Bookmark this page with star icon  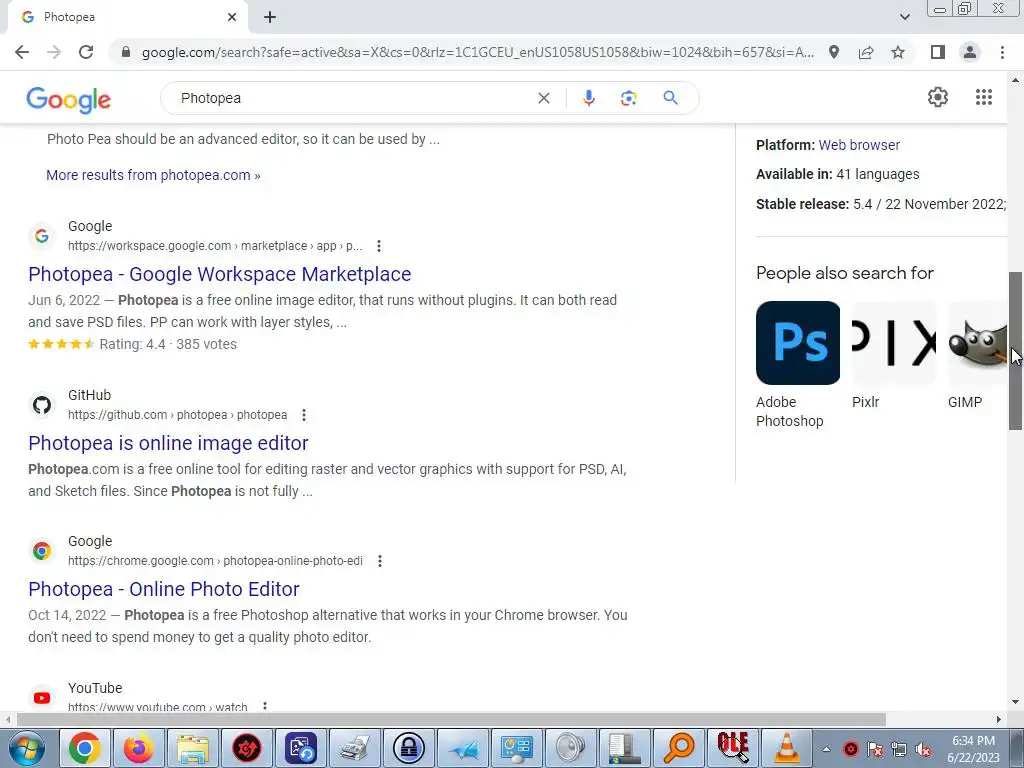point(898,52)
